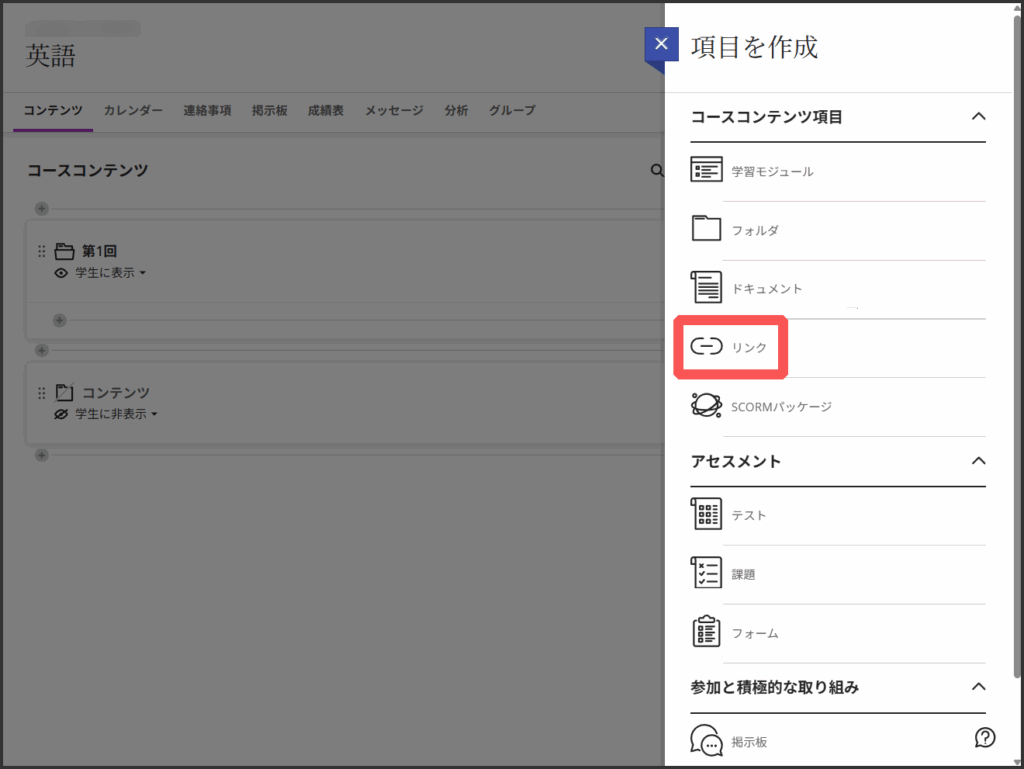This screenshot has height=769, width=1024.
Task: Switch to the カレンダー tab
Action: [x=133, y=111]
